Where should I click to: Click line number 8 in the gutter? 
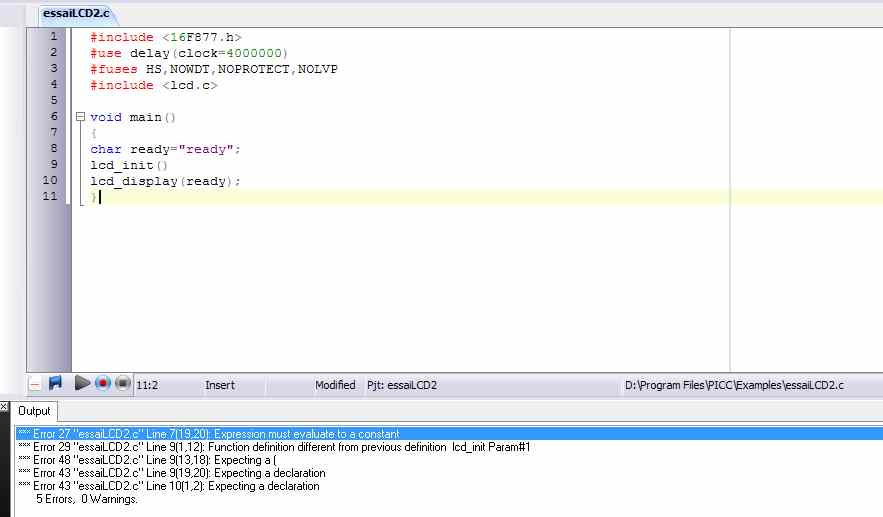53,148
